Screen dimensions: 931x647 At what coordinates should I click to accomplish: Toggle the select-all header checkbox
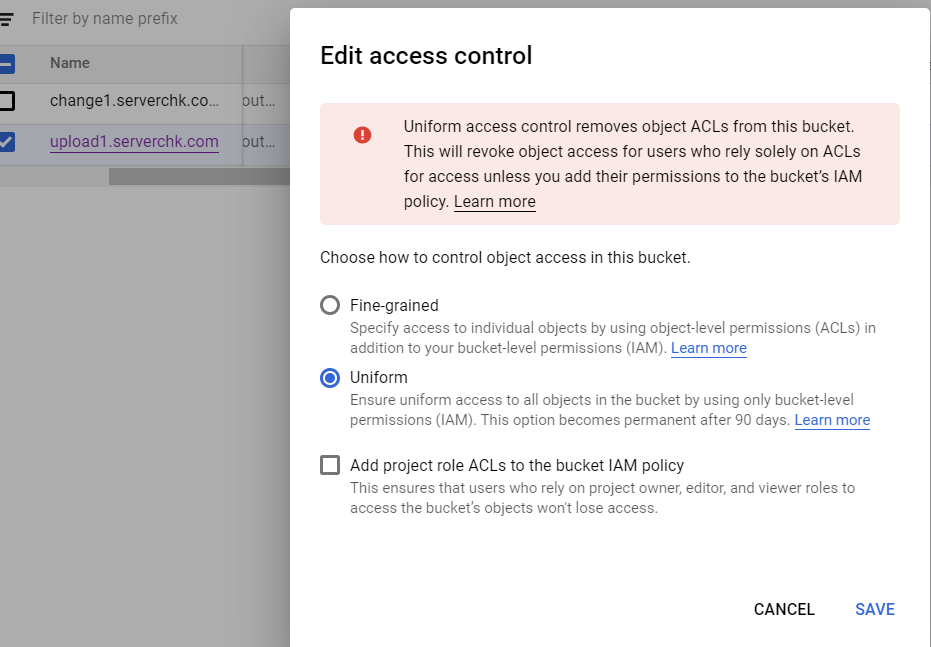click(x=6, y=64)
